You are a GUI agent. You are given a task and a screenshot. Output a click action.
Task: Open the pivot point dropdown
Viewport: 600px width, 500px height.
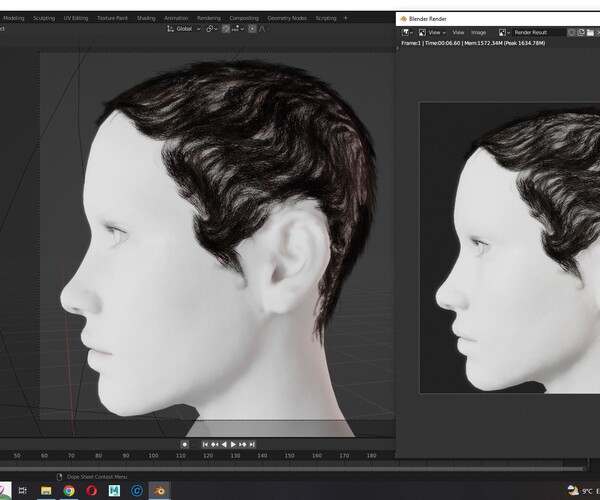tap(212, 29)
